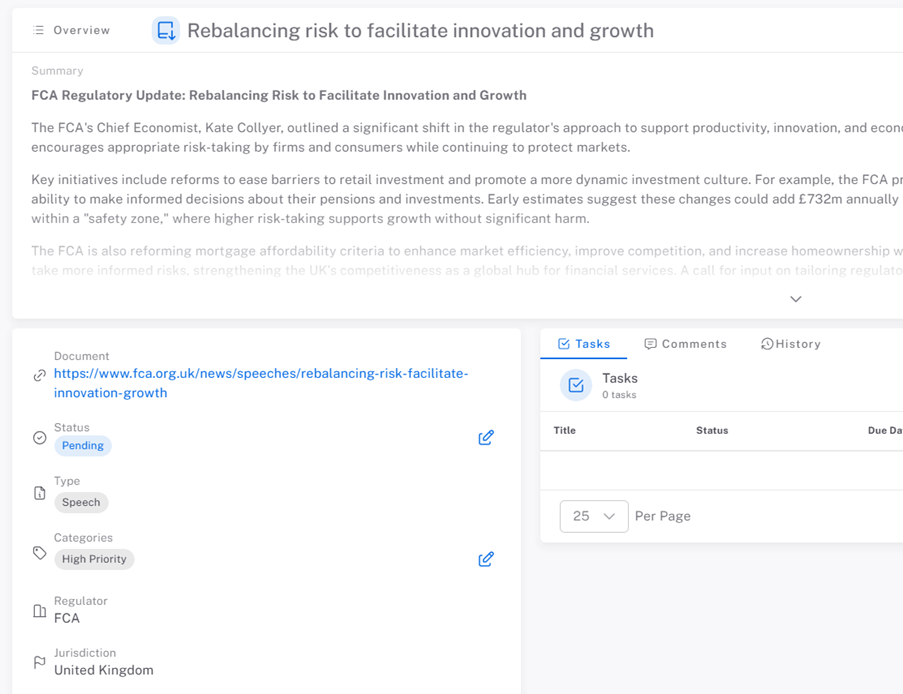Select the Tasks tab
This screenshot has height=694, width=903.
pyautogui.click(x=584, y=344)
